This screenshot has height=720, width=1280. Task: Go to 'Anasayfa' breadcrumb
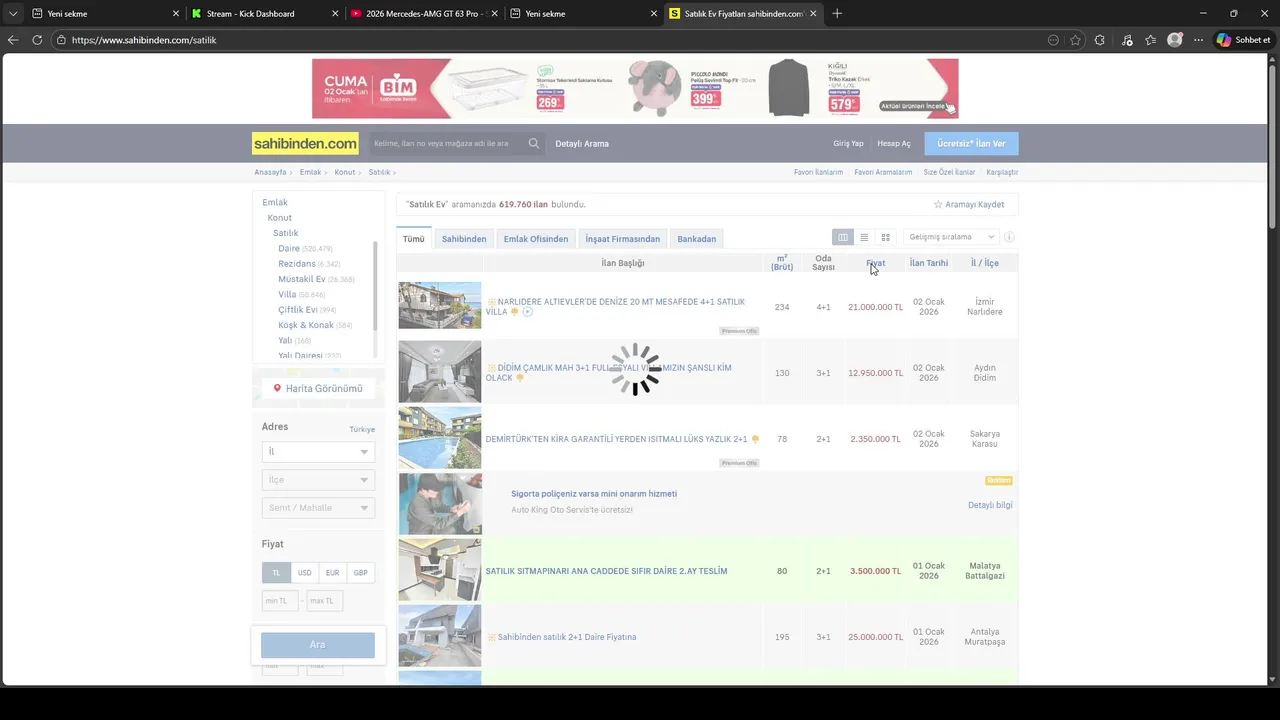[270, 172]
